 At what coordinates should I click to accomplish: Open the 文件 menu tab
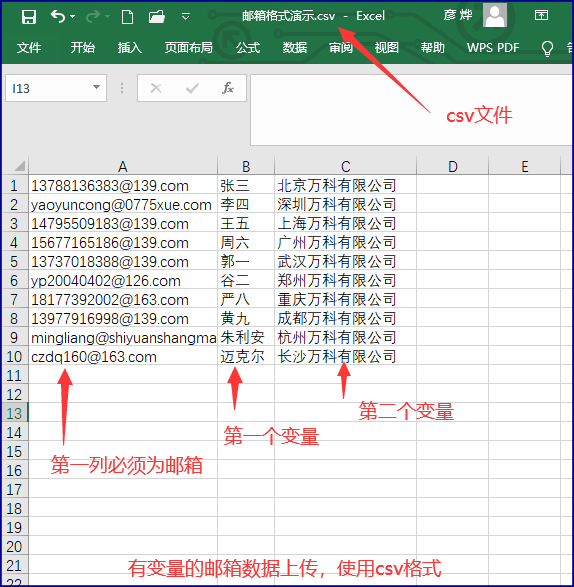(29, 48)
